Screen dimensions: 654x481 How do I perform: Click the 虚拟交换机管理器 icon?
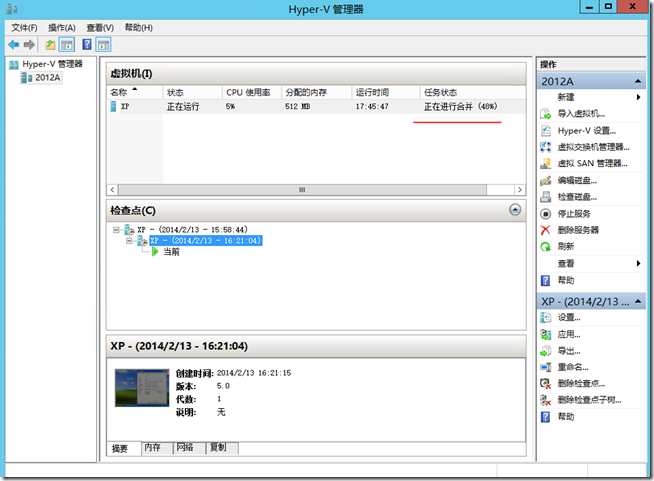click(x=546, y=147)
